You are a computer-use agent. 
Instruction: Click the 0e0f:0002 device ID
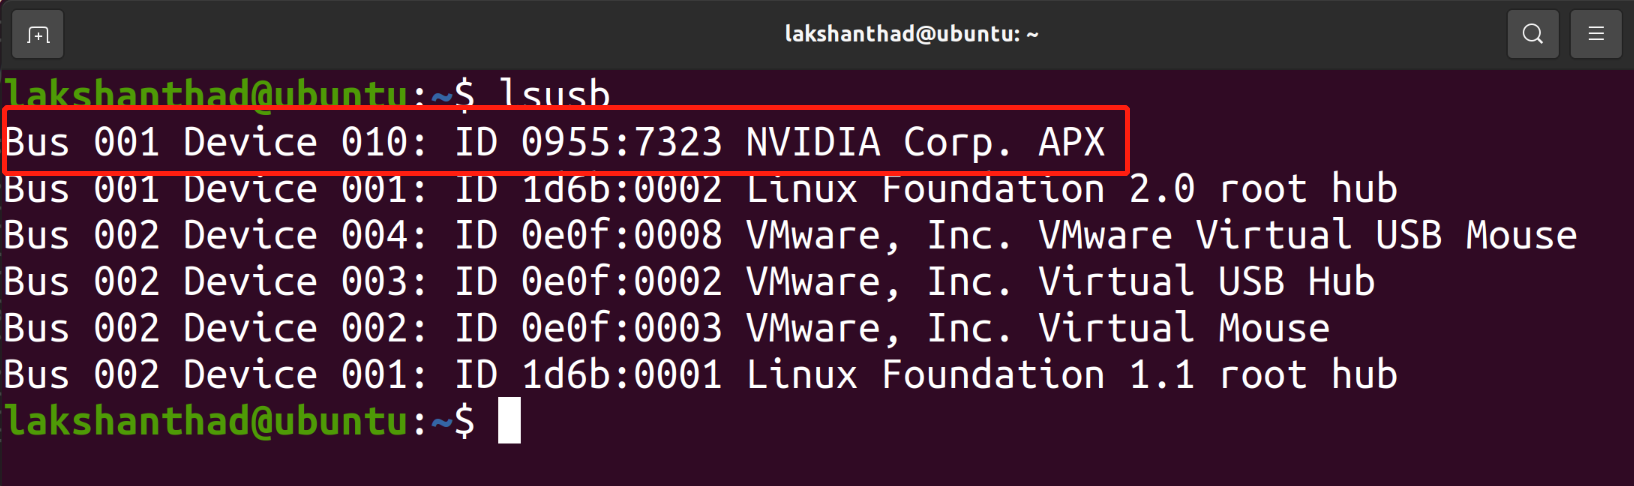(621, 281)
